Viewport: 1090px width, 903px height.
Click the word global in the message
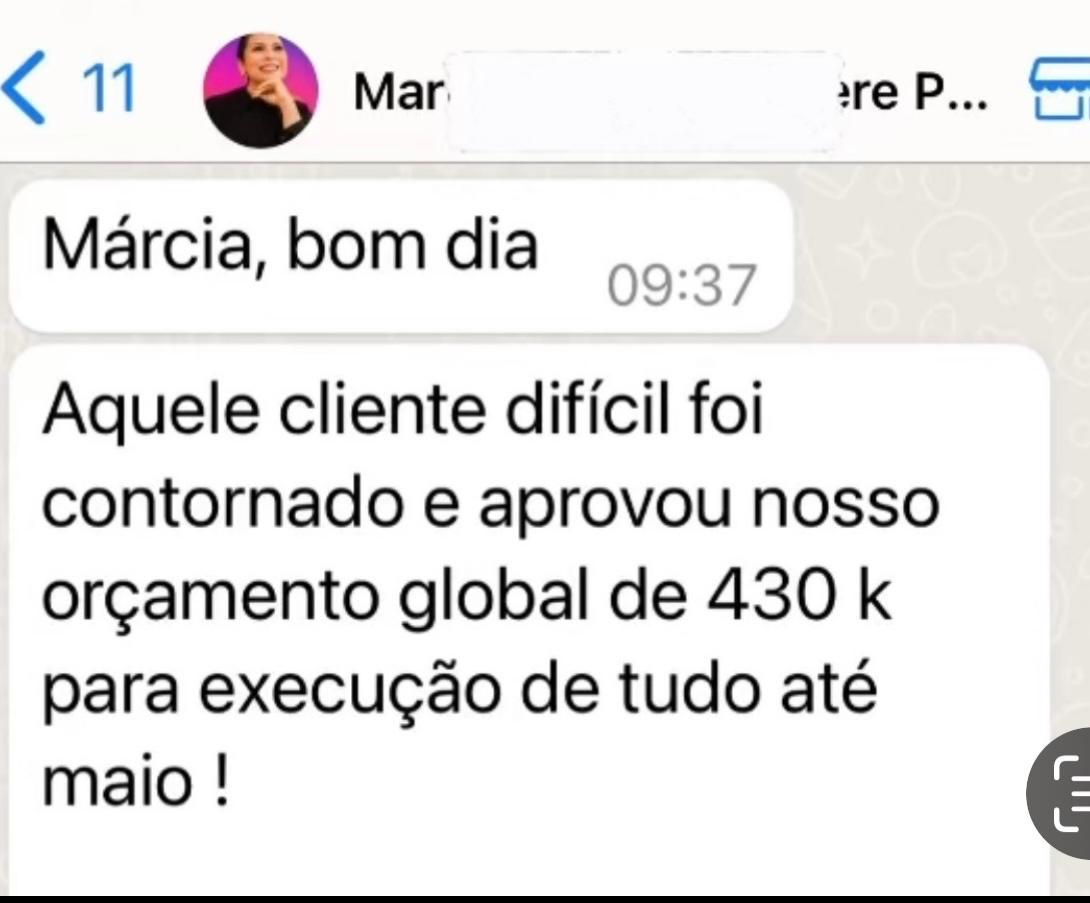pyautogui.click(x=496, y=599)
